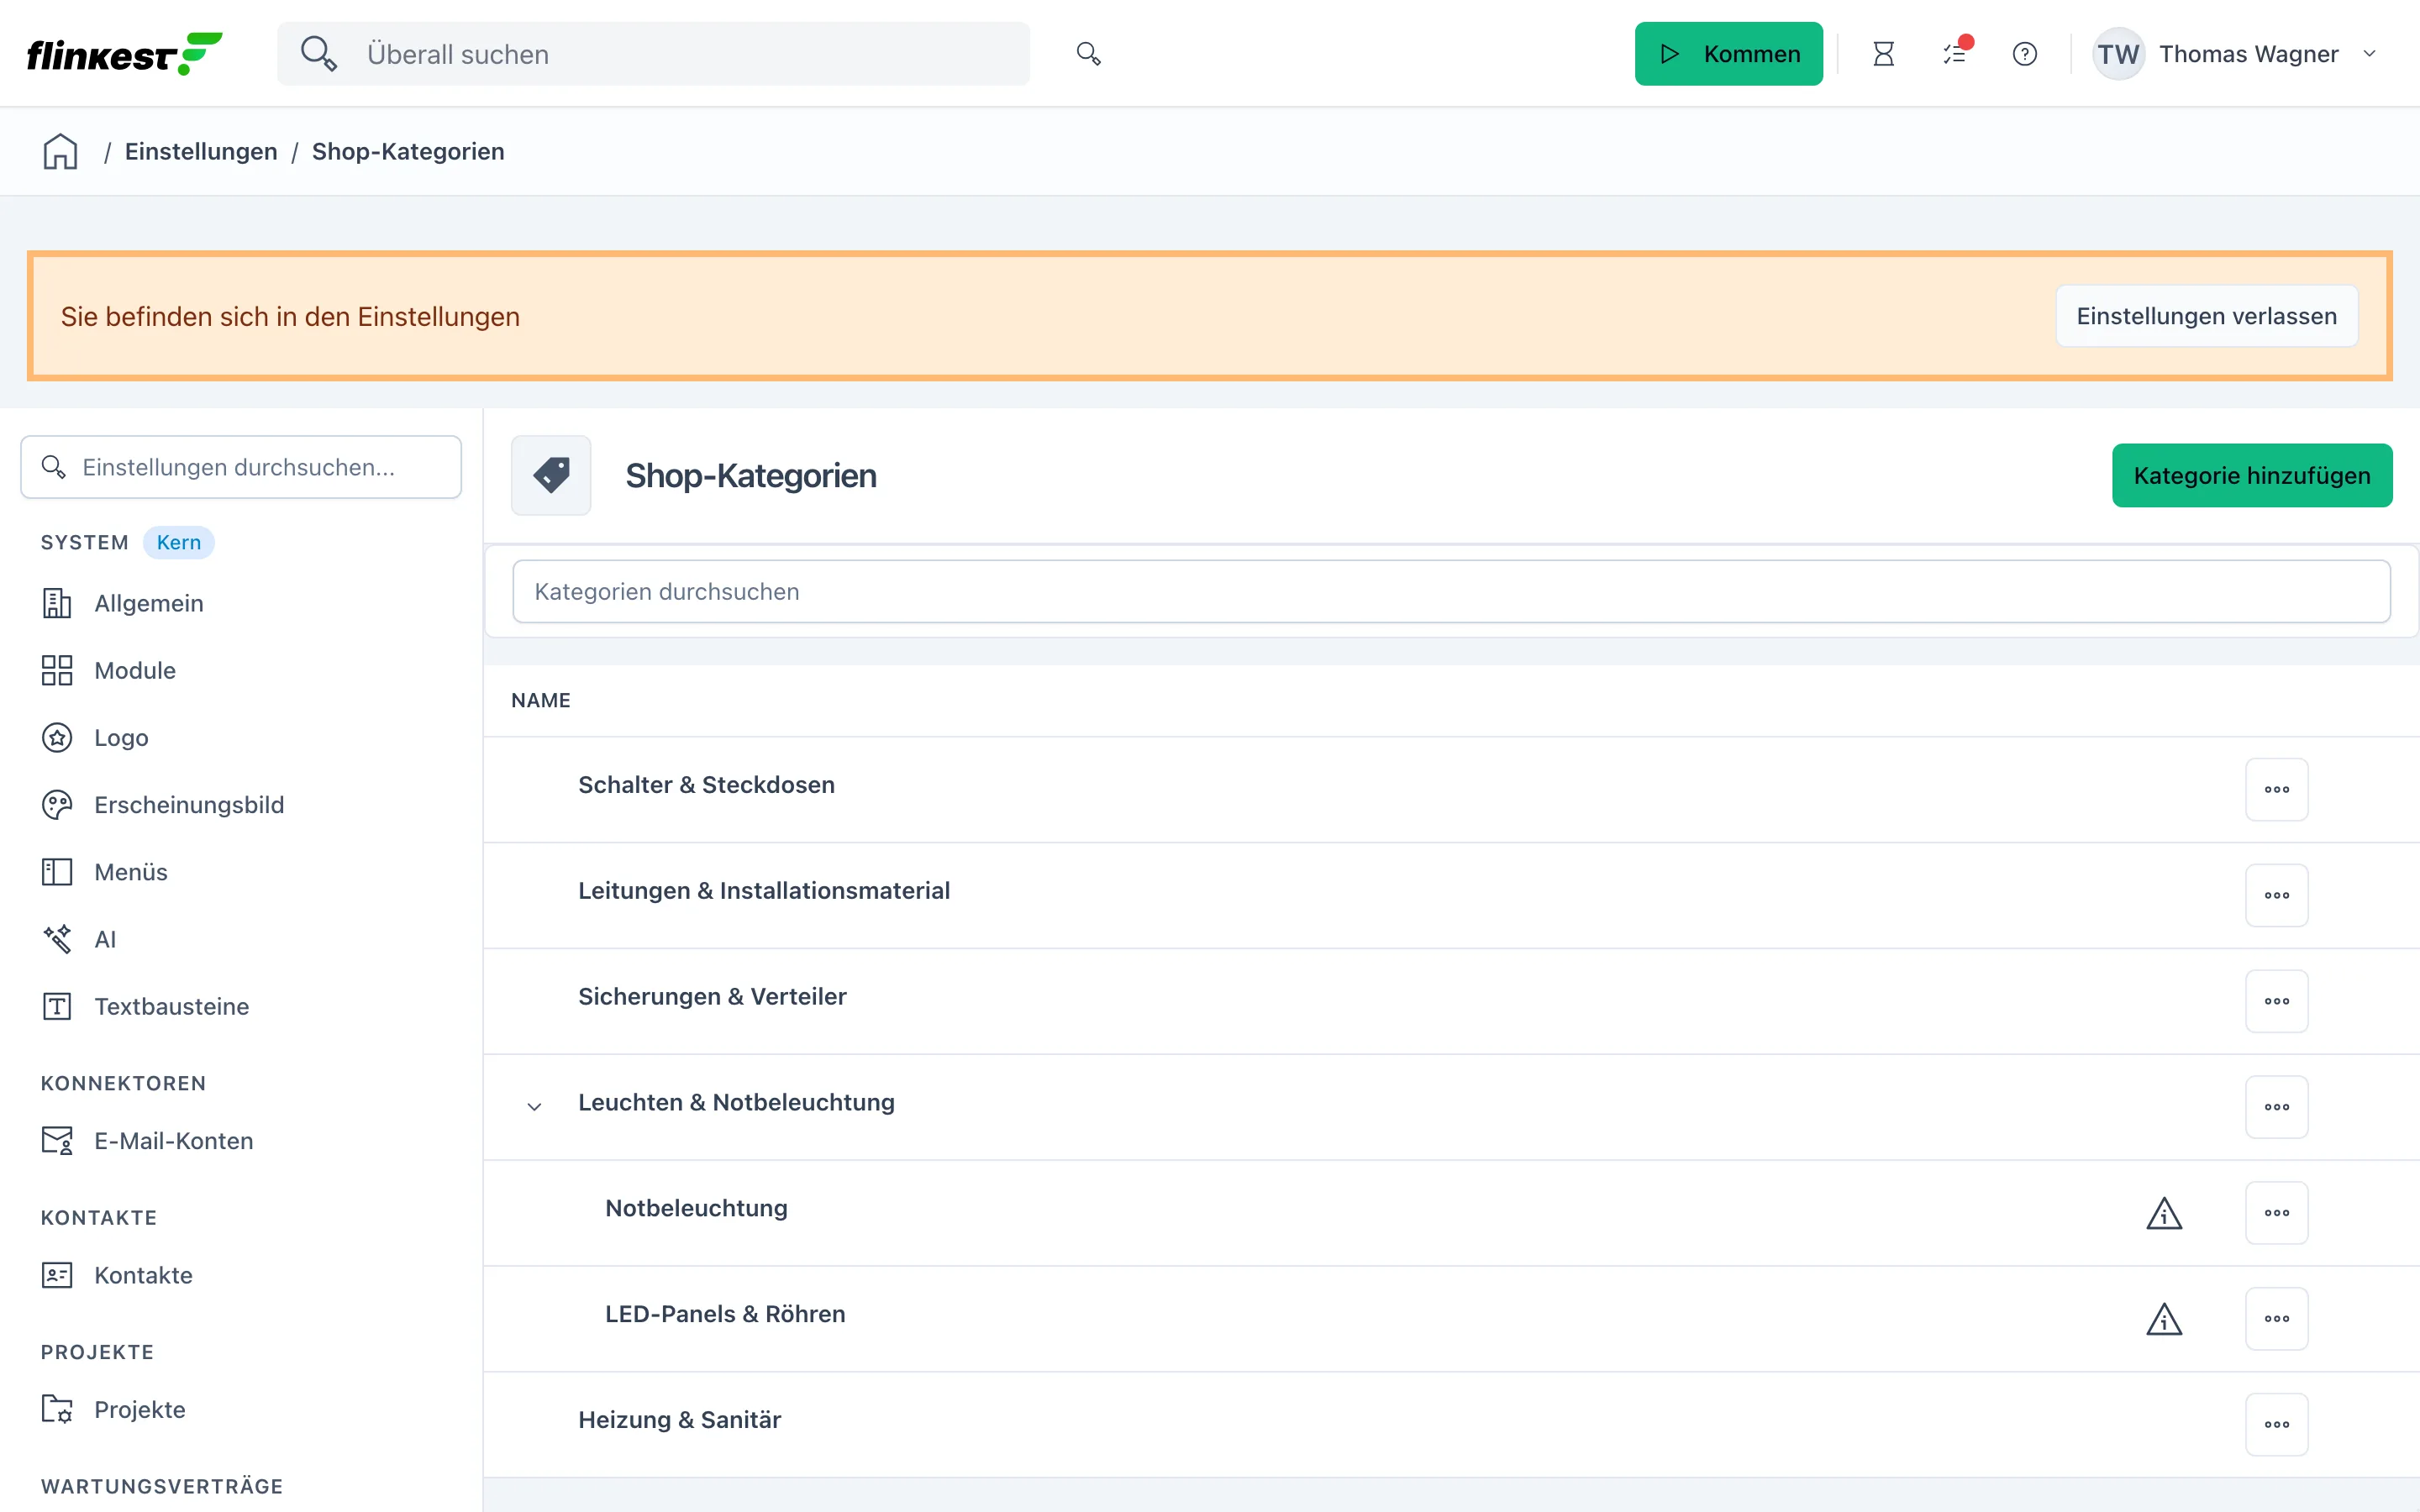This screenshot has width=2420, height=1512.
Task: Click the Kommen clock-in button
Action: tap(1728, 54)
